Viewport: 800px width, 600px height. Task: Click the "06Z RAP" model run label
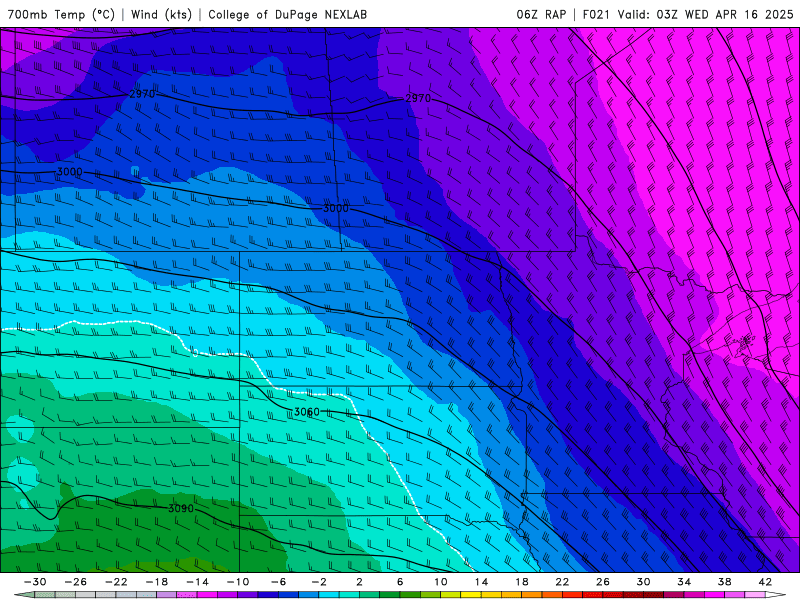click(541, 14)
